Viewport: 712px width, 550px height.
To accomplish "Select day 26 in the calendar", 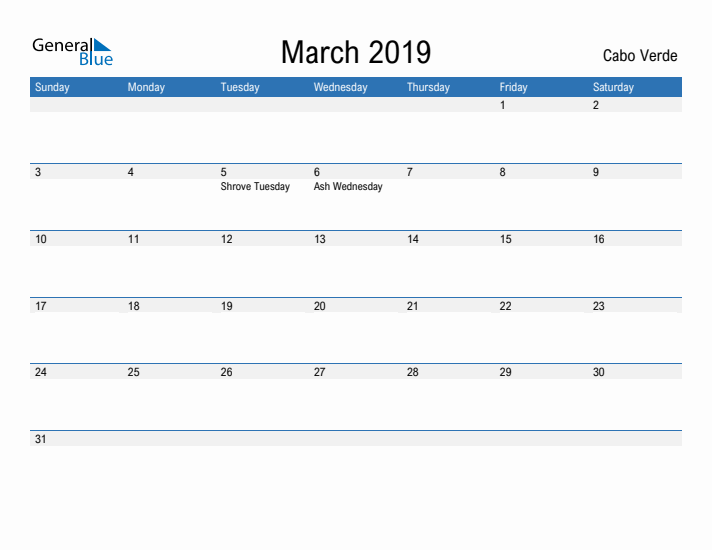I will (x=227, y=372).
